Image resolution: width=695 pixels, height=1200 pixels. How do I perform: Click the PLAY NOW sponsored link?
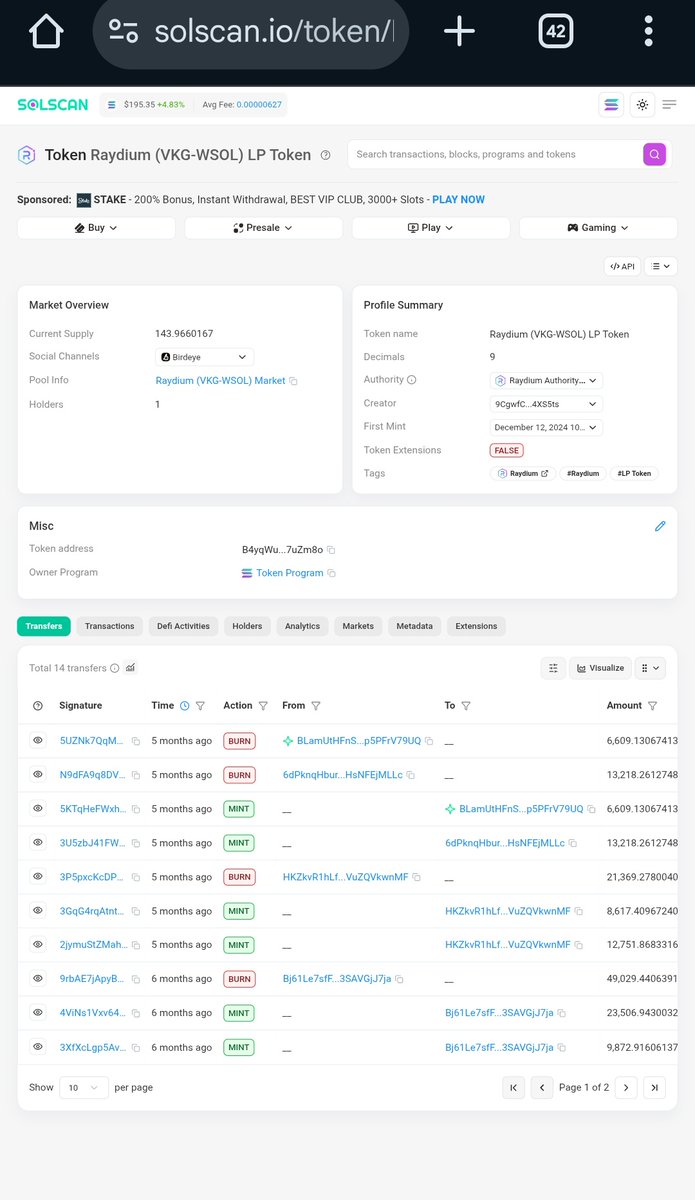click(x=458, y=199)
